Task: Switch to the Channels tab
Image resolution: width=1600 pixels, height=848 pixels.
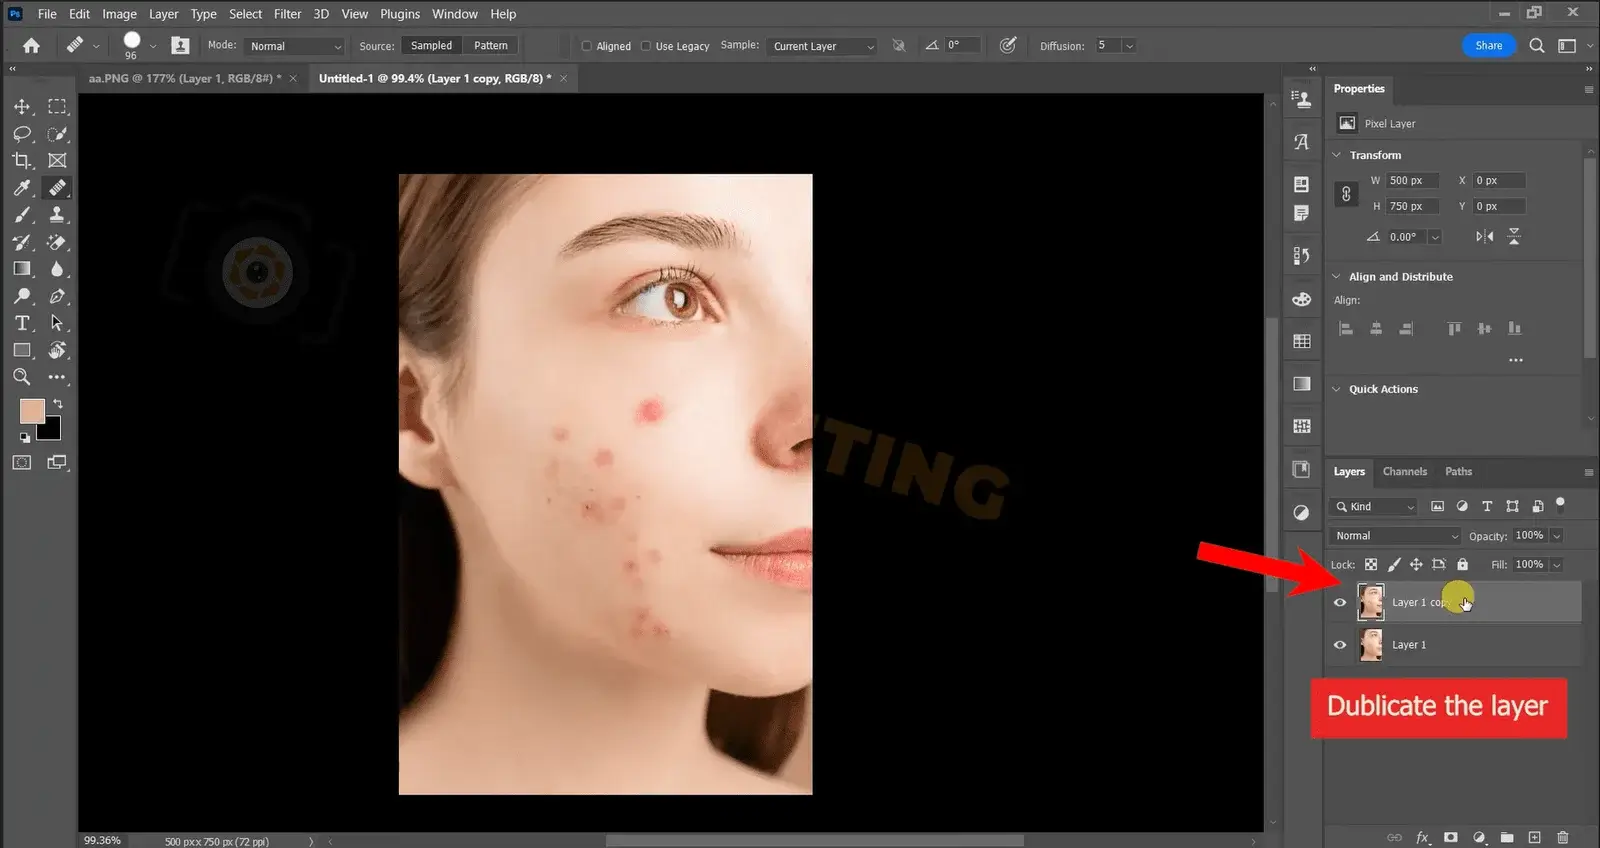Action: pos(1404,472)
